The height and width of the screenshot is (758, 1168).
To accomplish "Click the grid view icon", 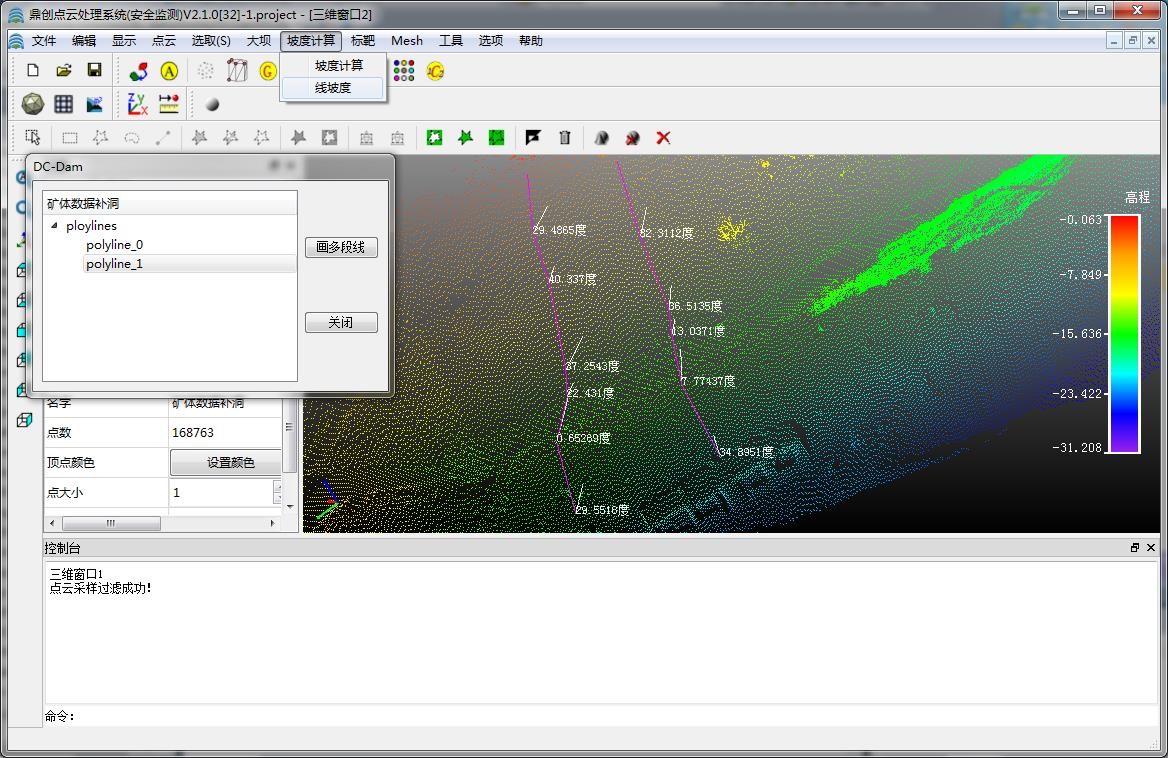I will 64,104.
